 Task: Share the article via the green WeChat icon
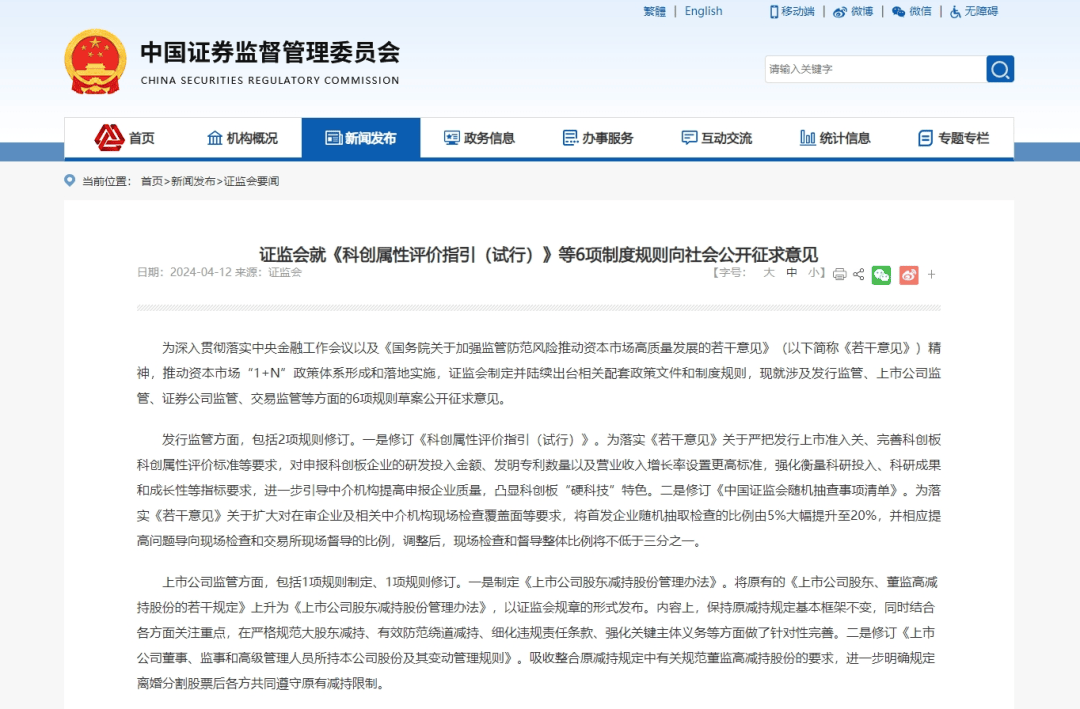point(882,274)
